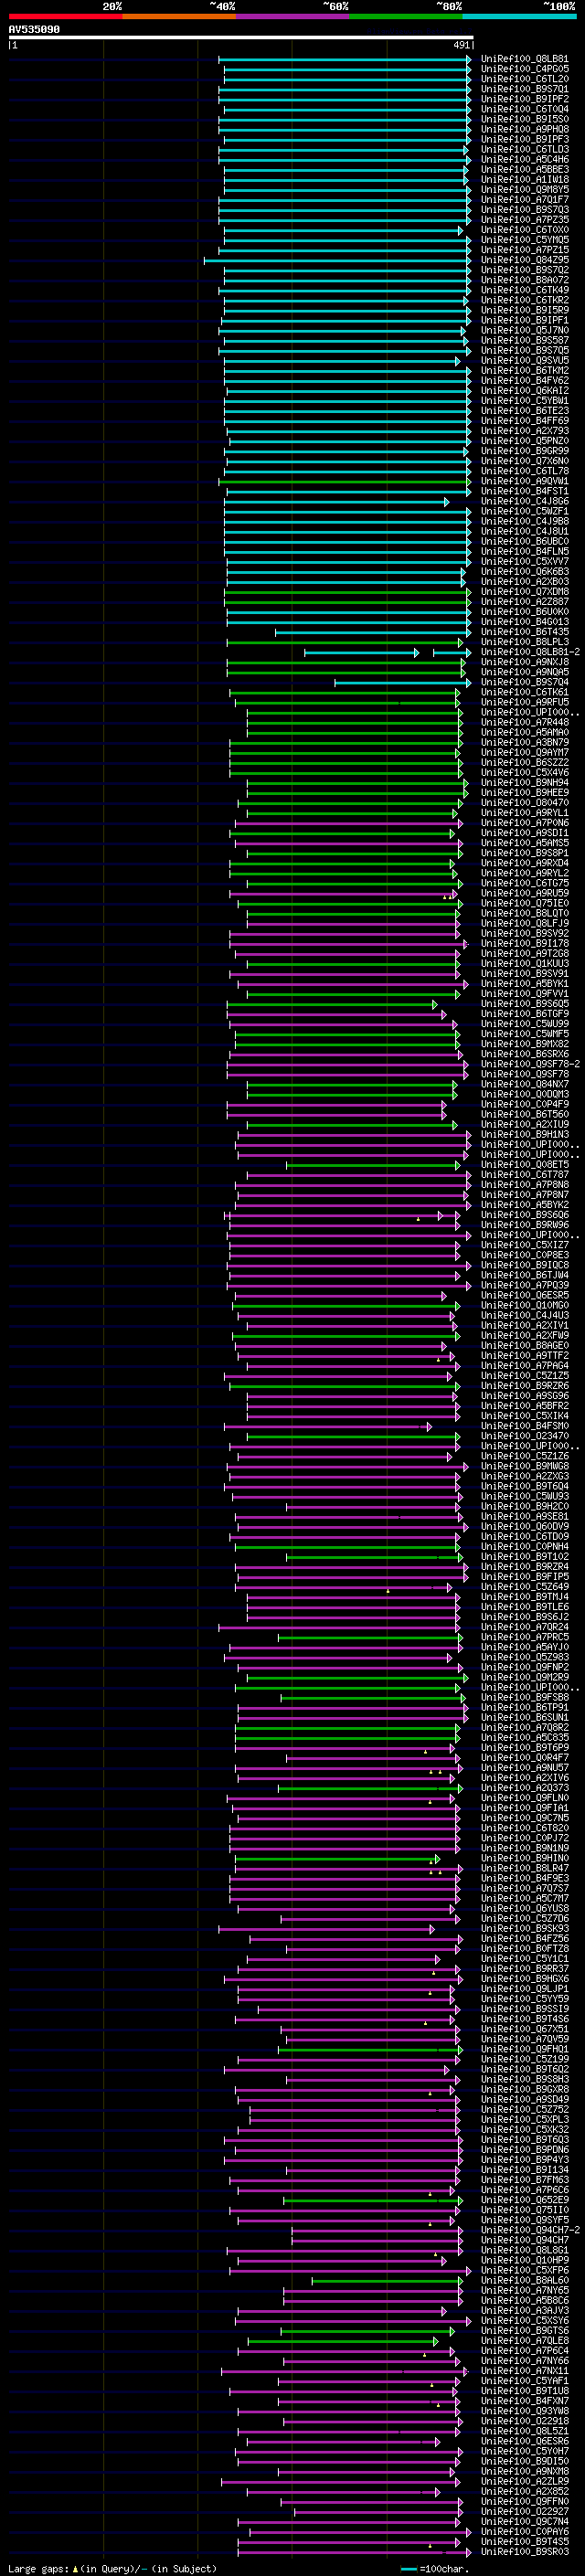Viewport: 585px width, 2576px height.
Task: Select the UniRef100_Q9M8Y5 label
Action: 525,189
